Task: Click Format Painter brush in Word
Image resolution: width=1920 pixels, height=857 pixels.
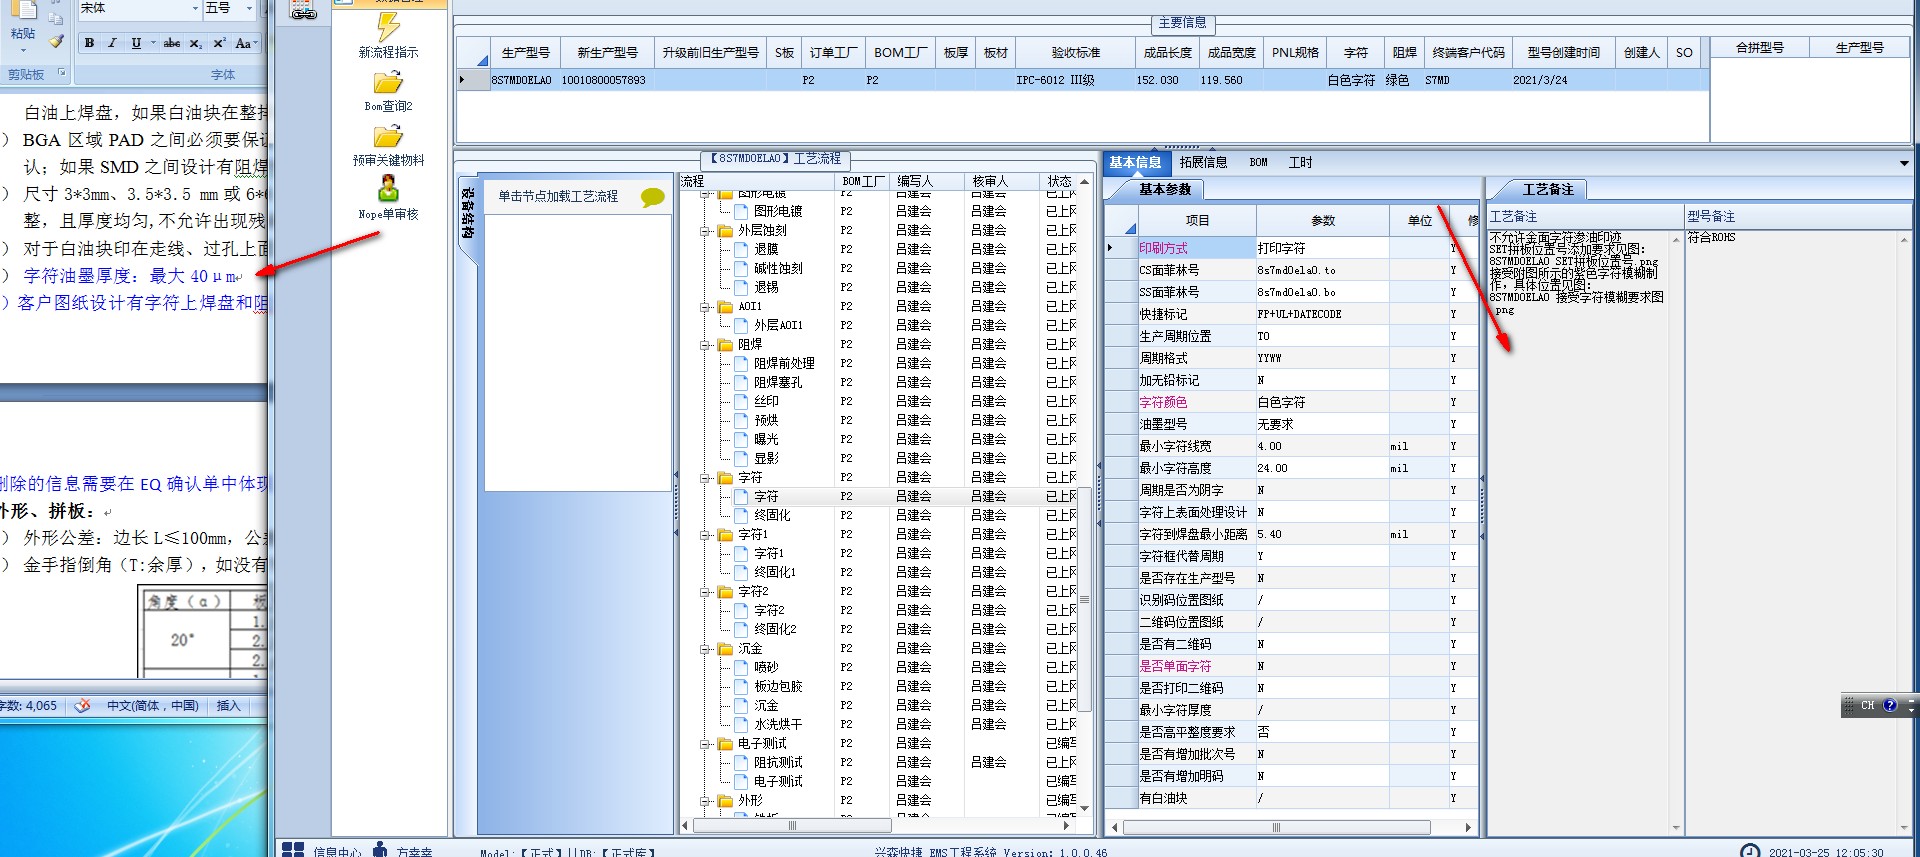Action: pos(56,41)
